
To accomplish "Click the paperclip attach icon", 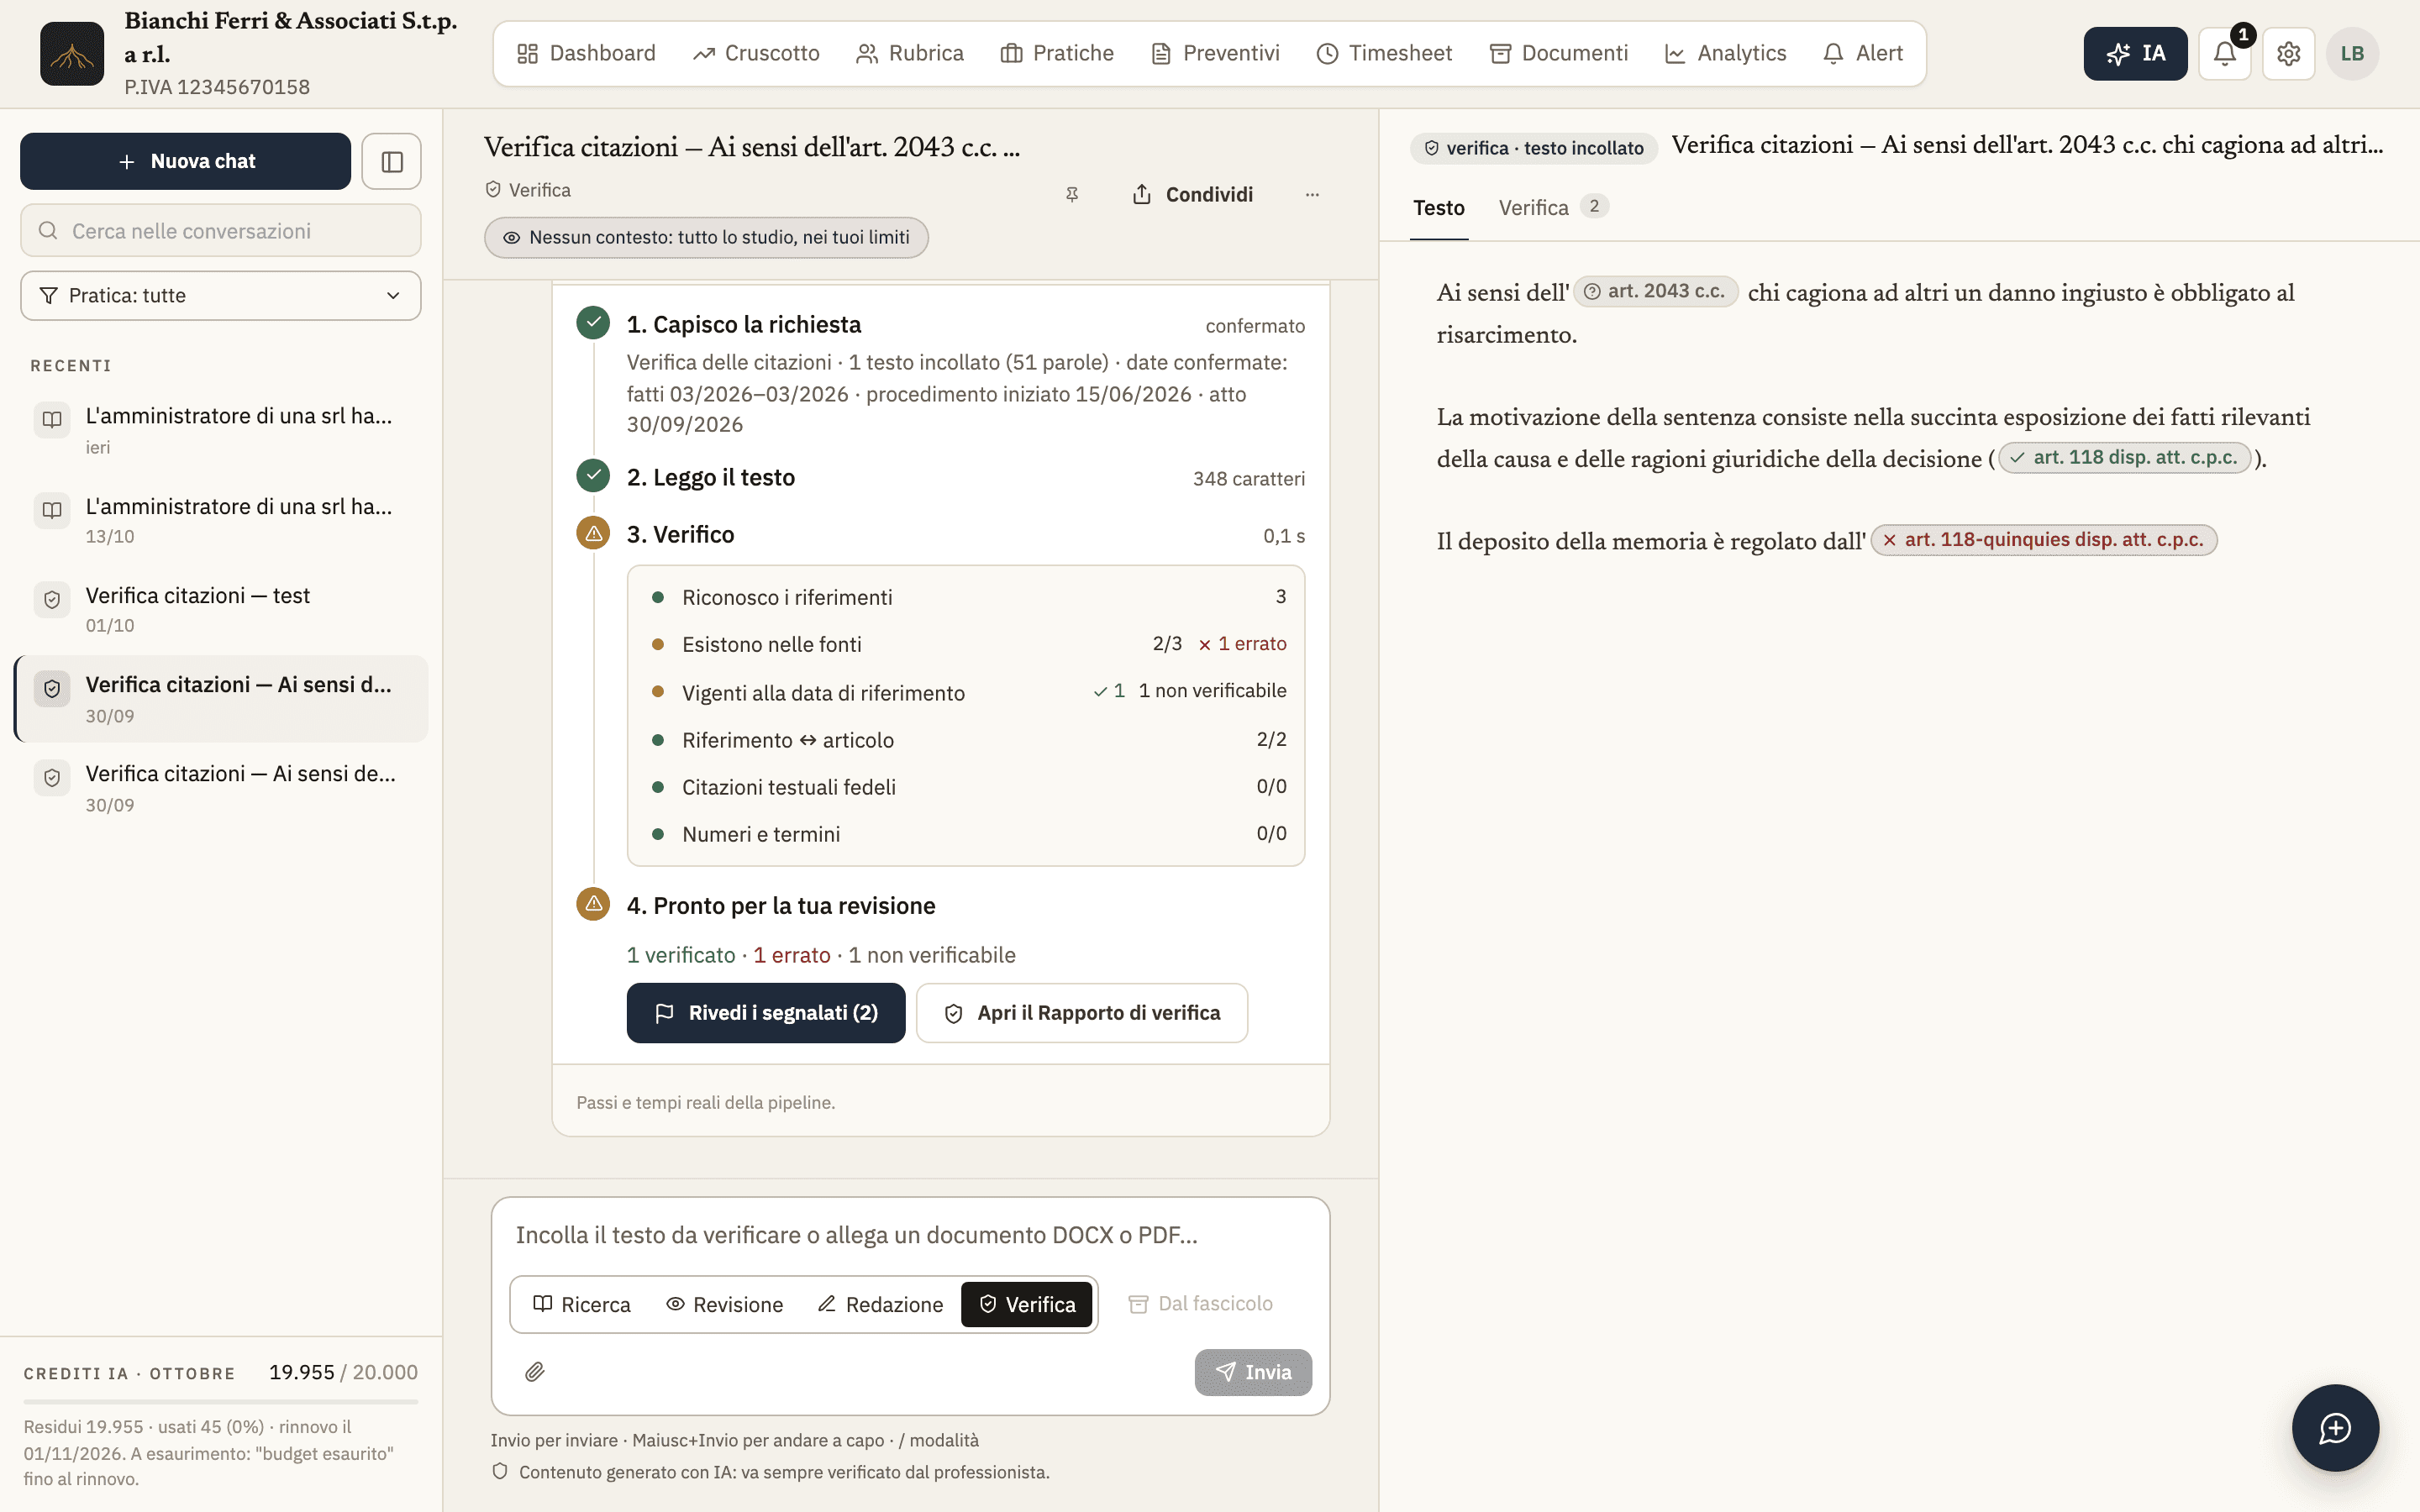I will click(x=535, y=1372).
